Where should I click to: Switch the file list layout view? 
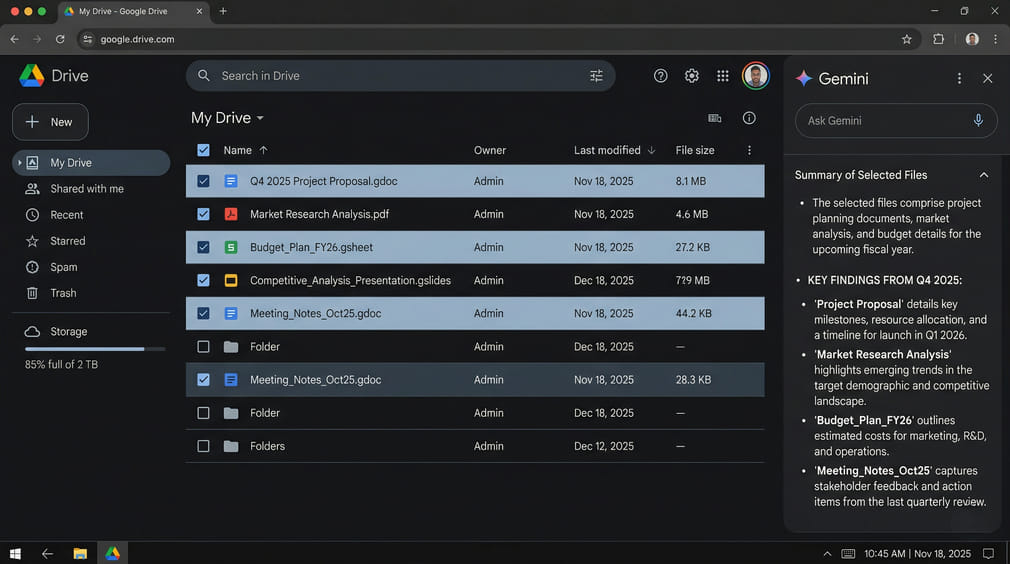pos(714,118)
